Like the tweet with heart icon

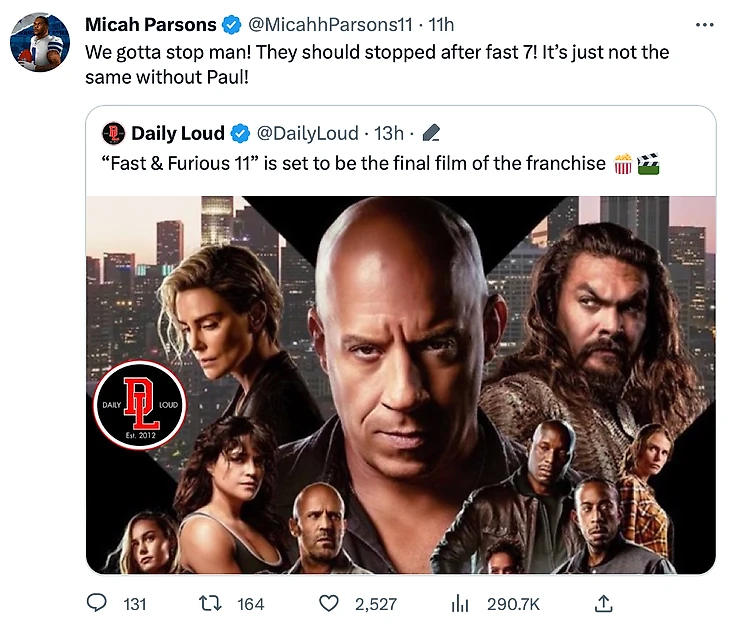pos(328,604)
